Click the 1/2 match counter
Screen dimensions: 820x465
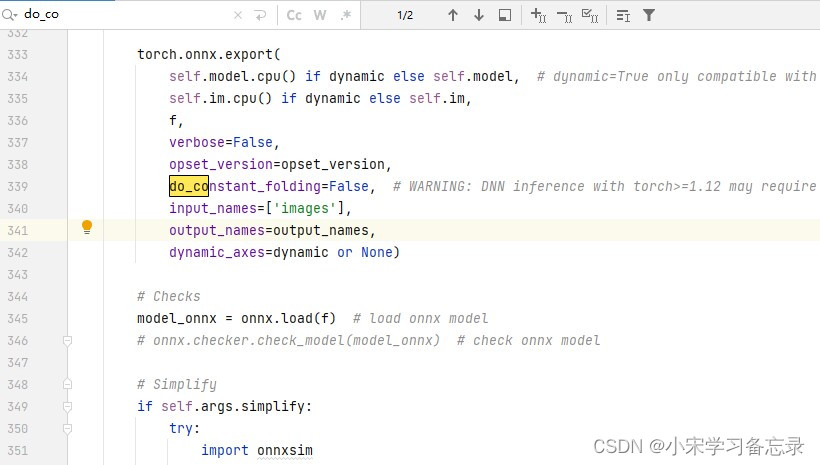coord(405,15)
